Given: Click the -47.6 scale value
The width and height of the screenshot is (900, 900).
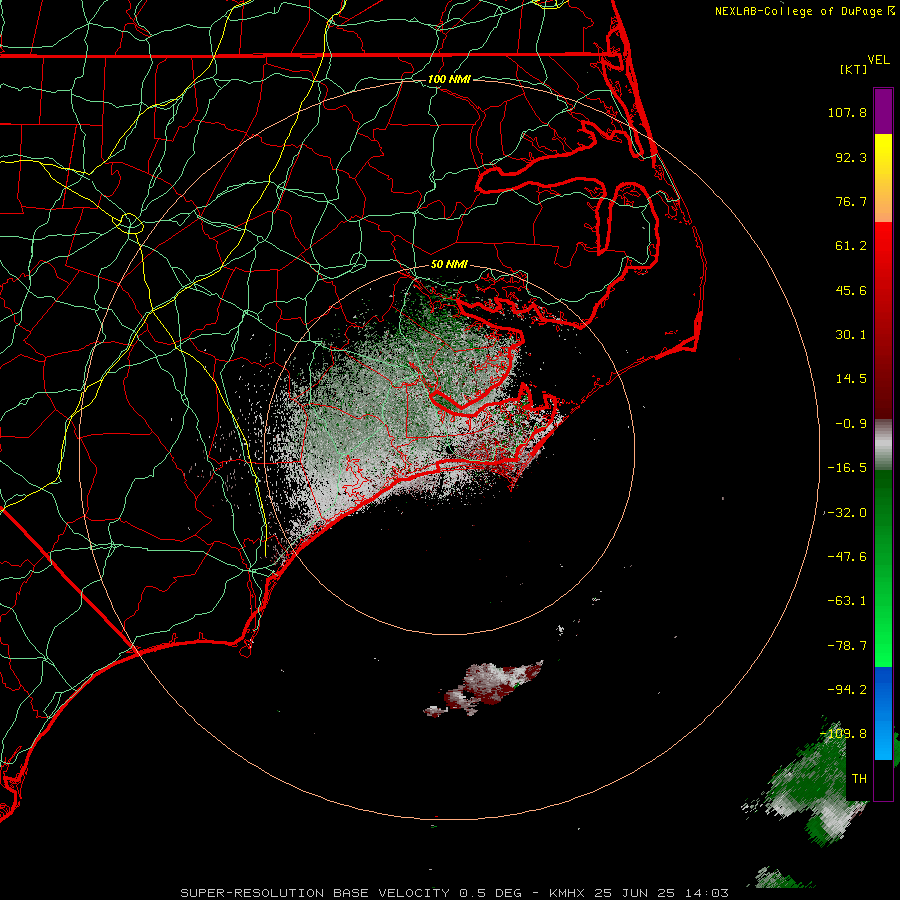Looking at the screenshot, I should point(847,557).
